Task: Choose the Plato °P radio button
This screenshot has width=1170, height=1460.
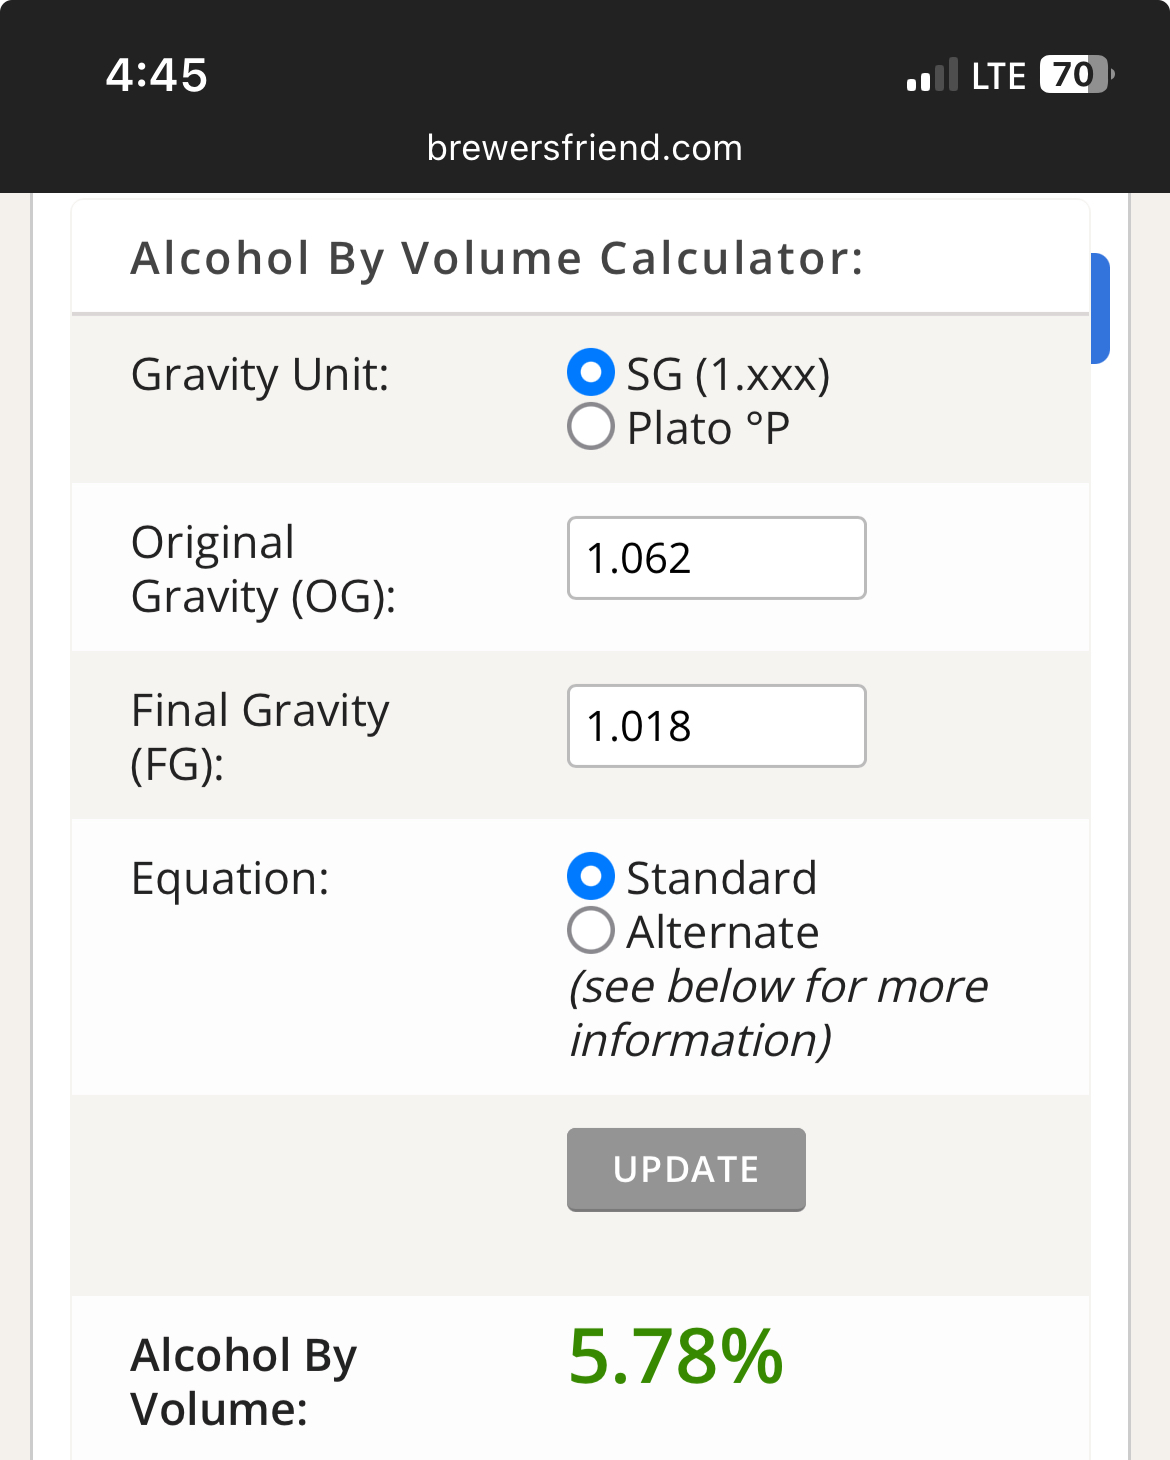Action: point(591,427)
